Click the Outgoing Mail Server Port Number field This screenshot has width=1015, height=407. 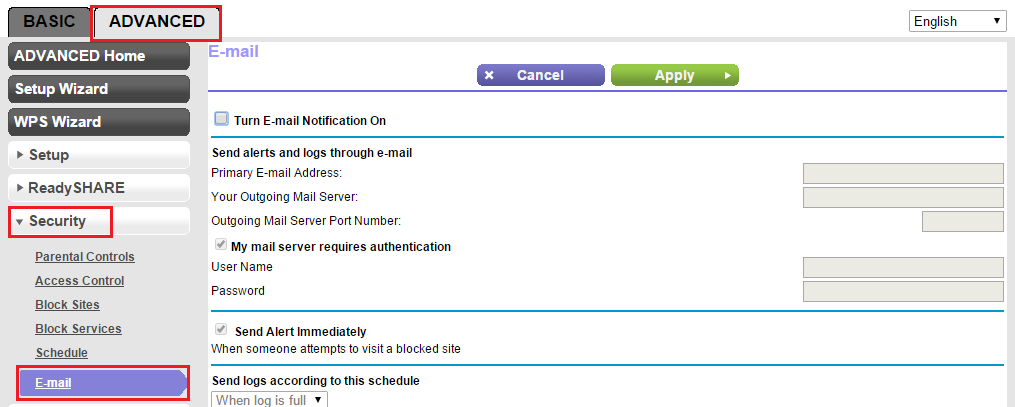(x=962, y=221)
